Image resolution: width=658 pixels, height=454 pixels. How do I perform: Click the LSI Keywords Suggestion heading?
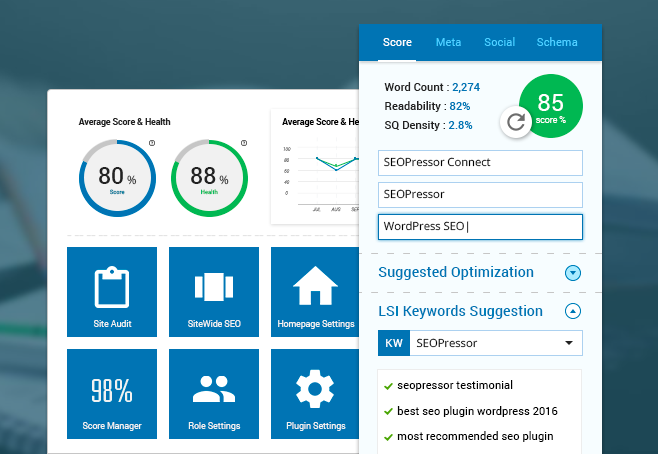pyautogui.click(x=460, y=311)
